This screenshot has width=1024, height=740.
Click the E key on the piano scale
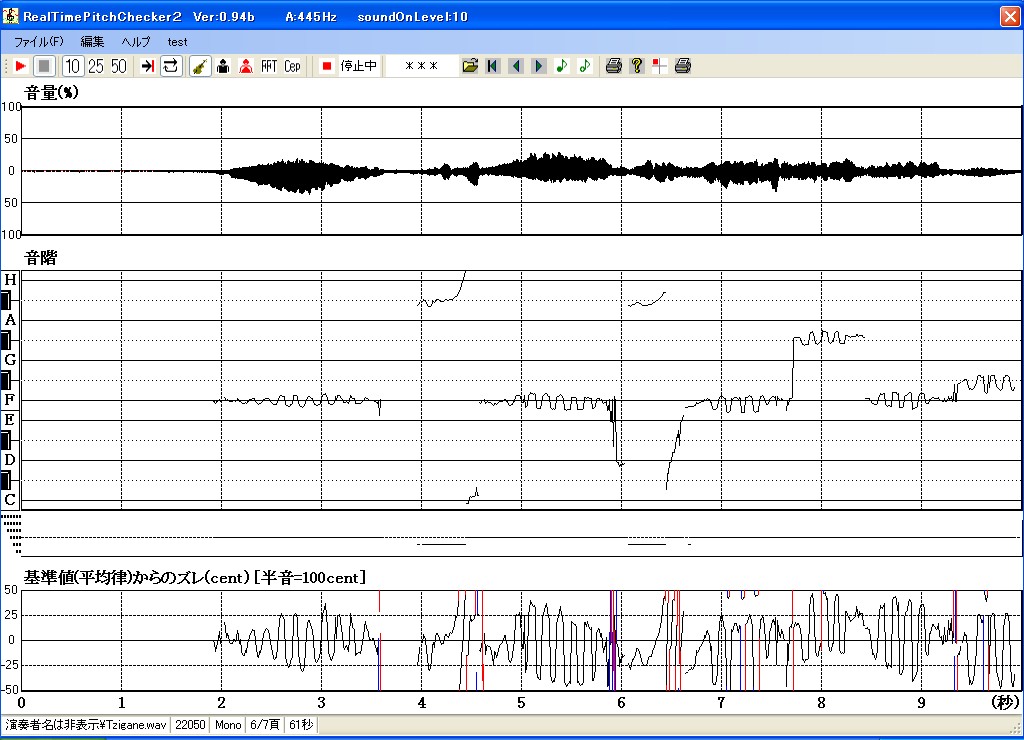[x=10, y=420]
